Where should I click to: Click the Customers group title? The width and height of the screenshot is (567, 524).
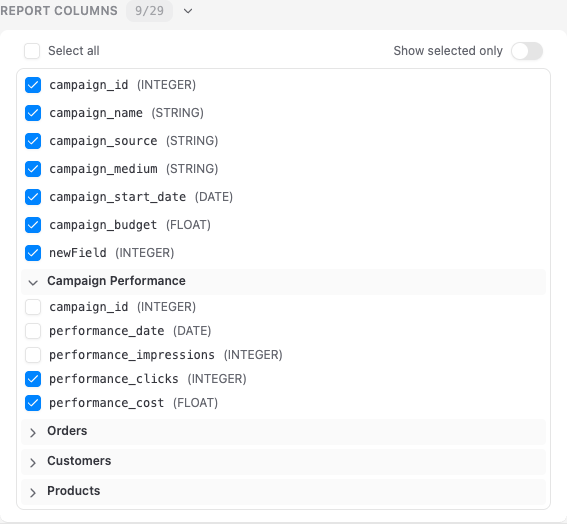(79, 461)
